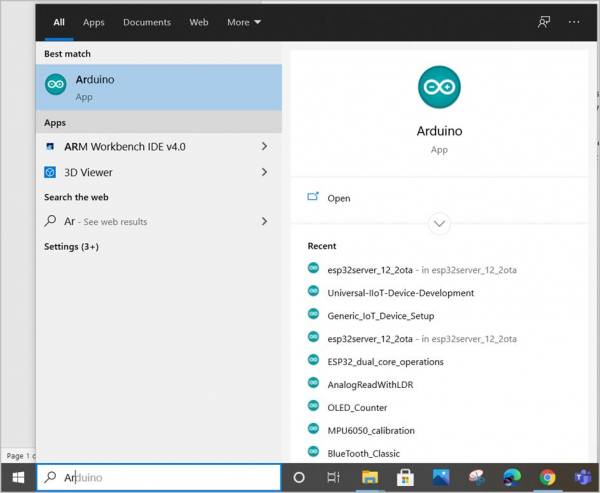Switch to the Web search tab

(x=199, y=22)
